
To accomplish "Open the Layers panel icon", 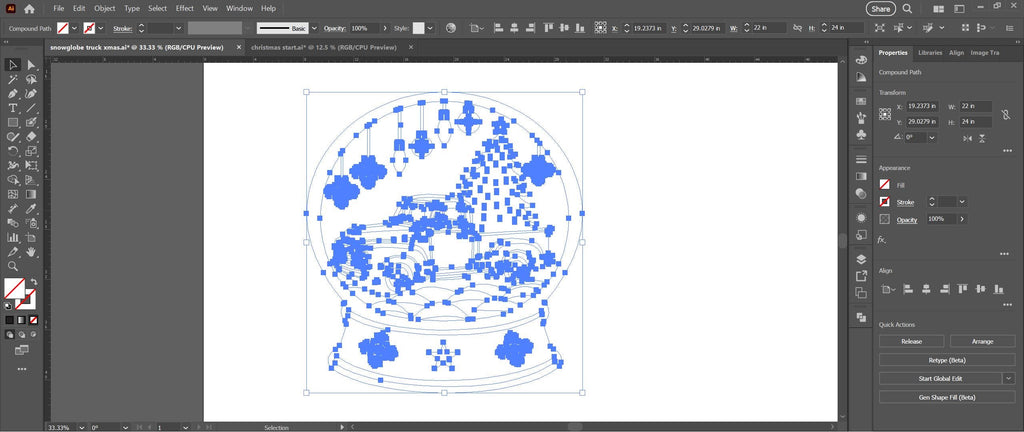I will (861, 259).
